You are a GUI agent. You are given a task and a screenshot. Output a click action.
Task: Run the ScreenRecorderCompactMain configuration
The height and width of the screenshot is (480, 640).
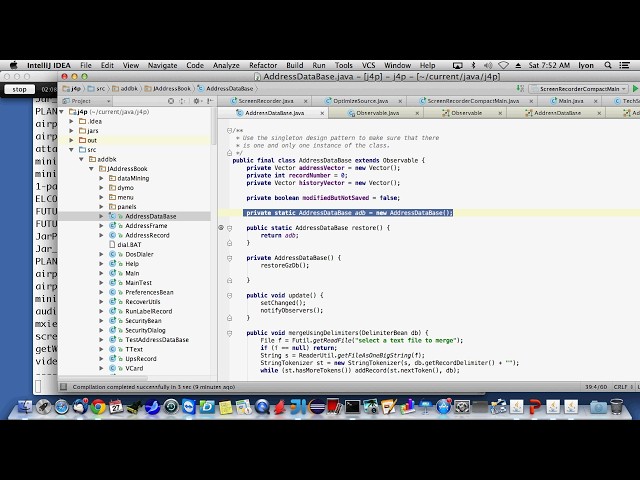[636, 89]
